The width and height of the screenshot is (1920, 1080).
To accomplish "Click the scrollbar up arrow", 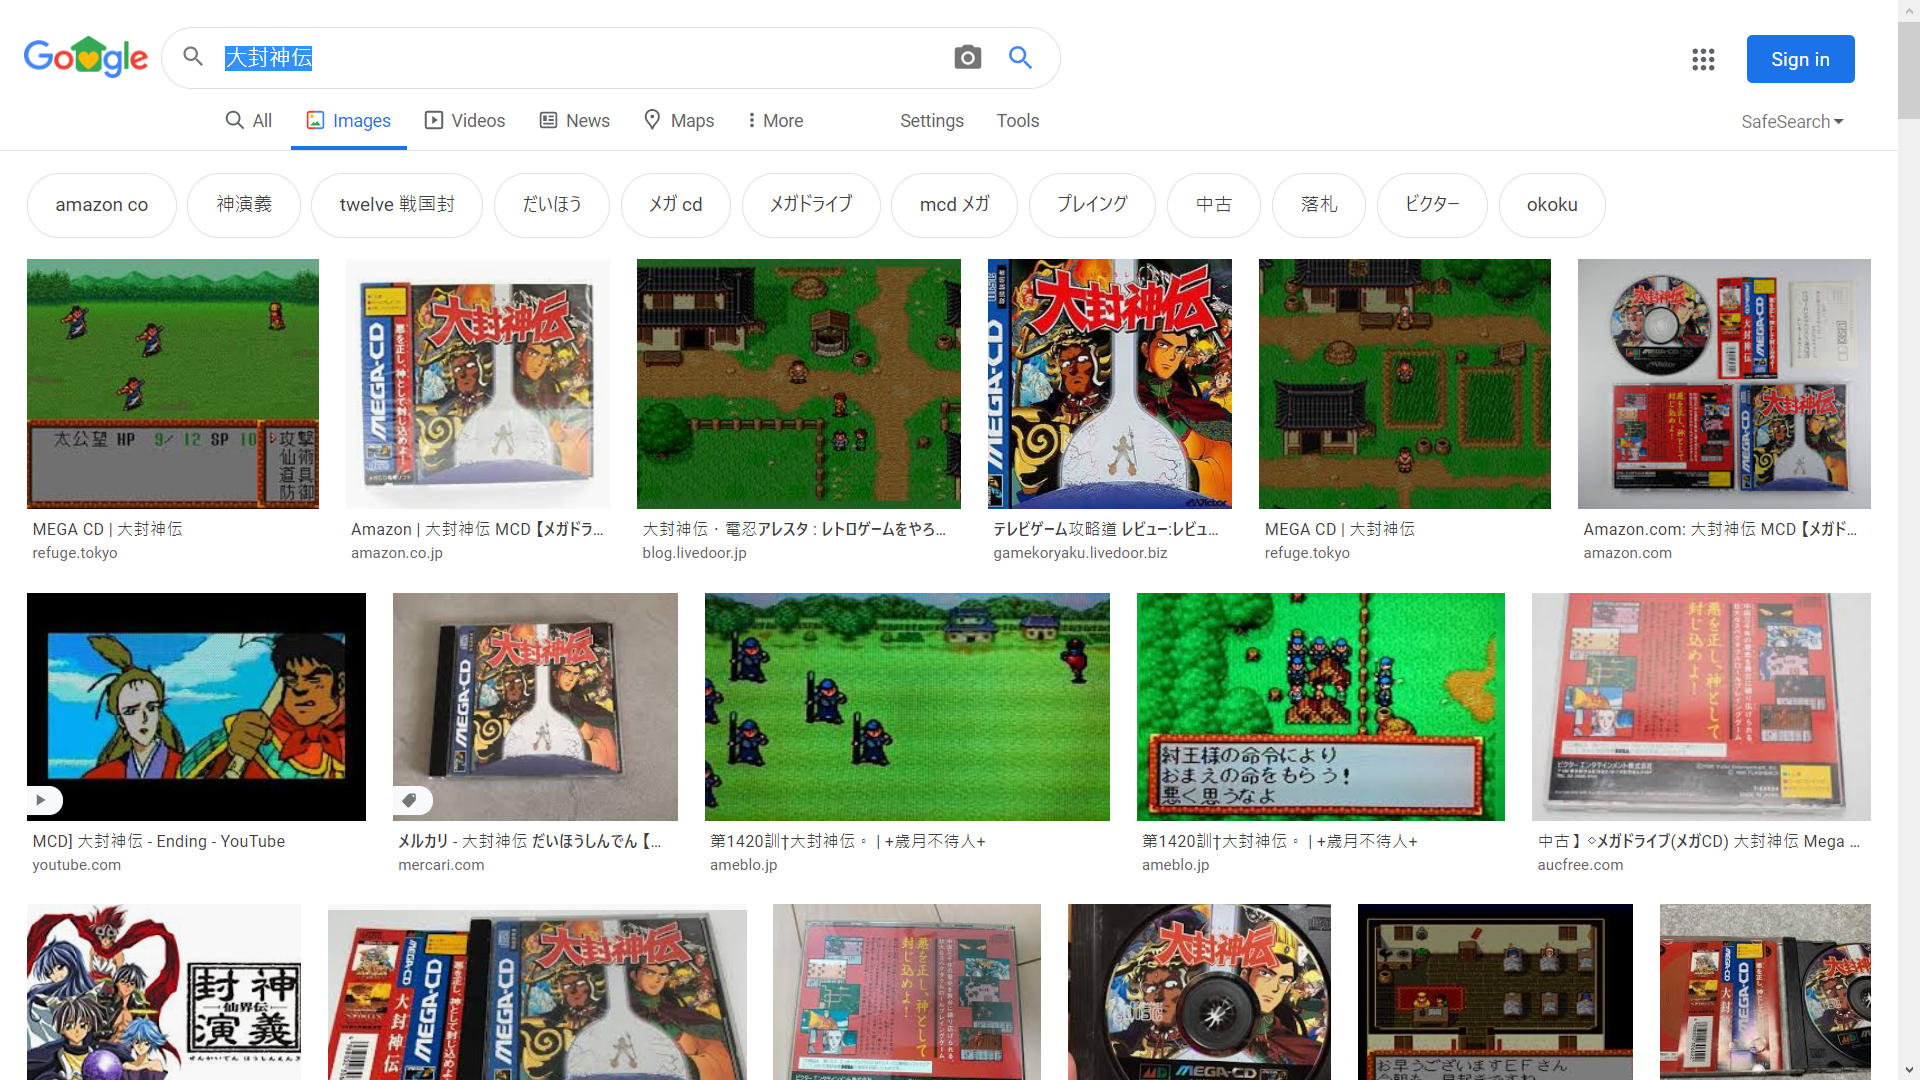I will coord(1909,9).
